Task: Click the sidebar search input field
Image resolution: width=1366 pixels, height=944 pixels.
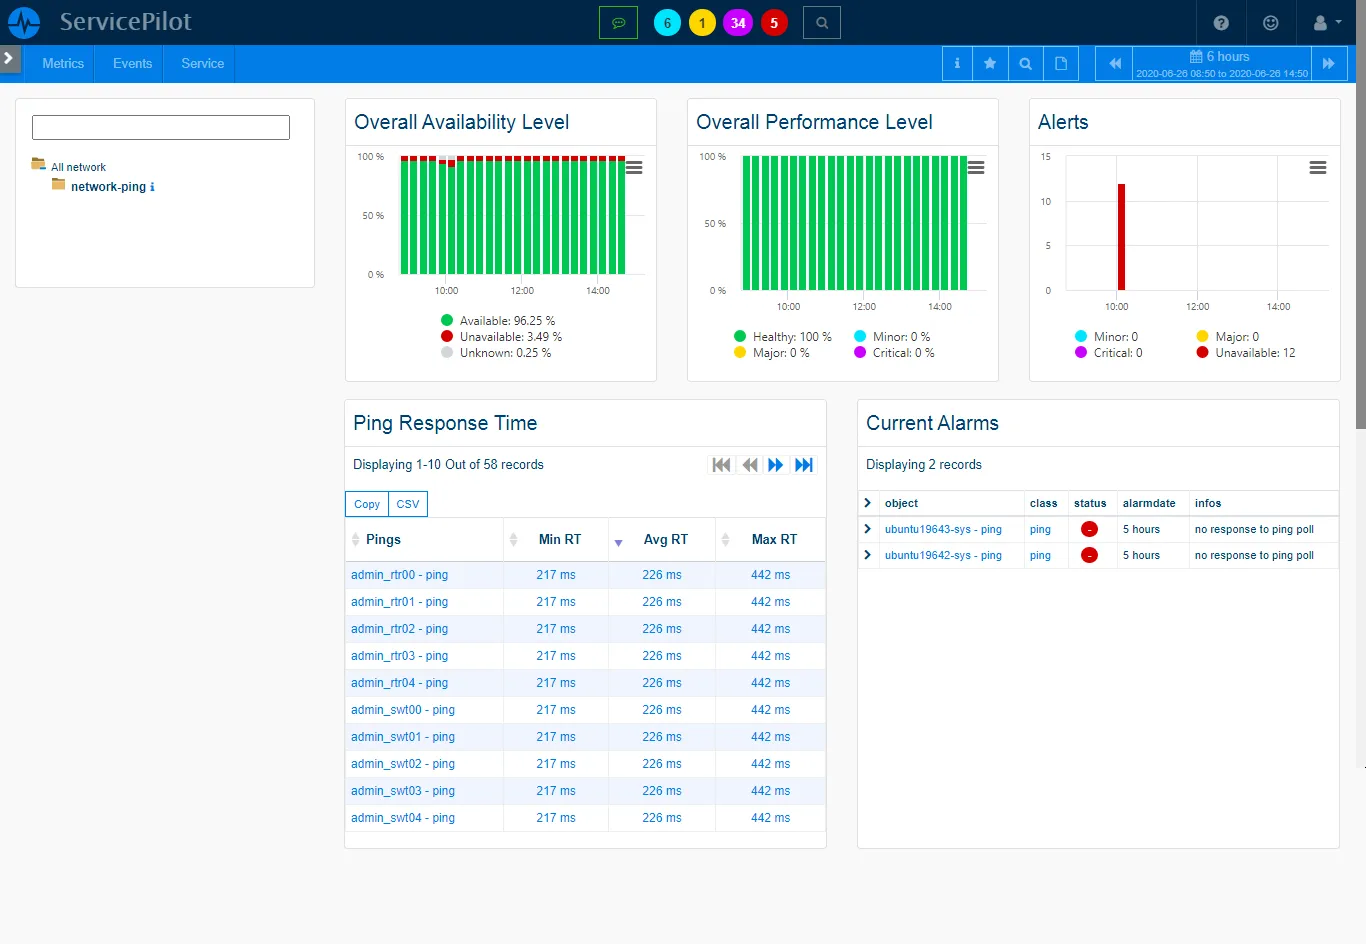Action: click(160, 127)
